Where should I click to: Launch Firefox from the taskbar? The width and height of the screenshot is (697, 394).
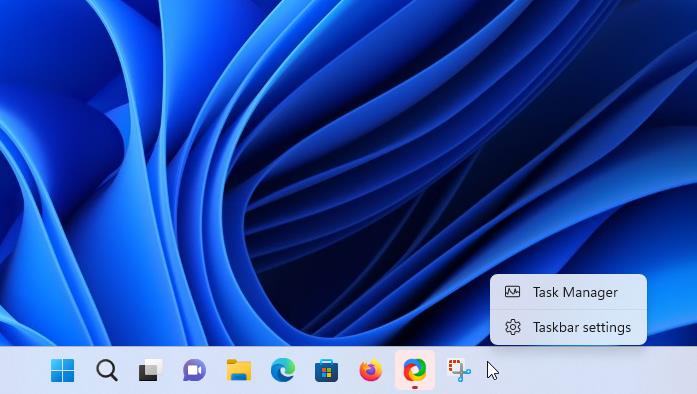point(370,370)
